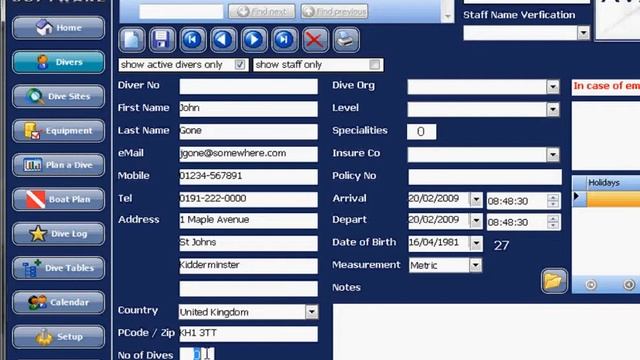Go to previous diver record
Screen dimensions: 640x360
(223, 40)
